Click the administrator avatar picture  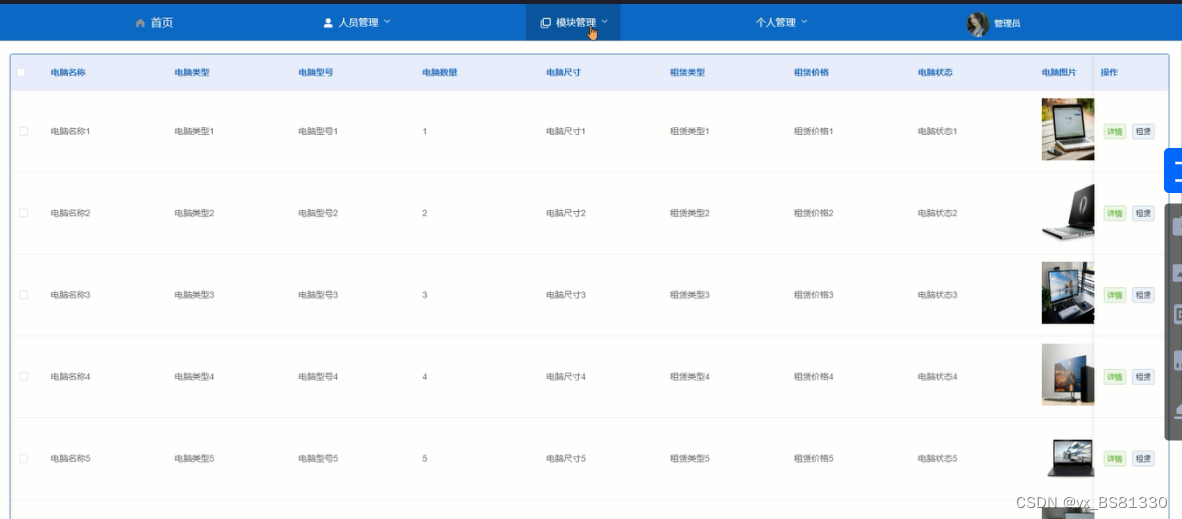978,24
